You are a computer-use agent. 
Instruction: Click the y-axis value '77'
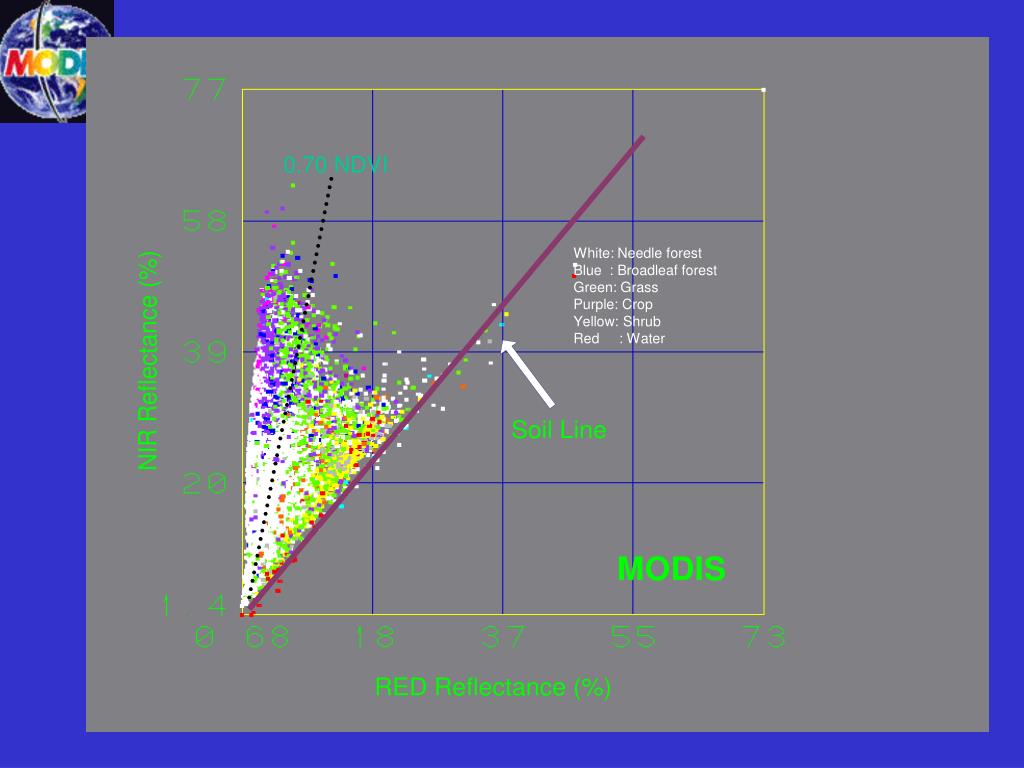[205, 89]
